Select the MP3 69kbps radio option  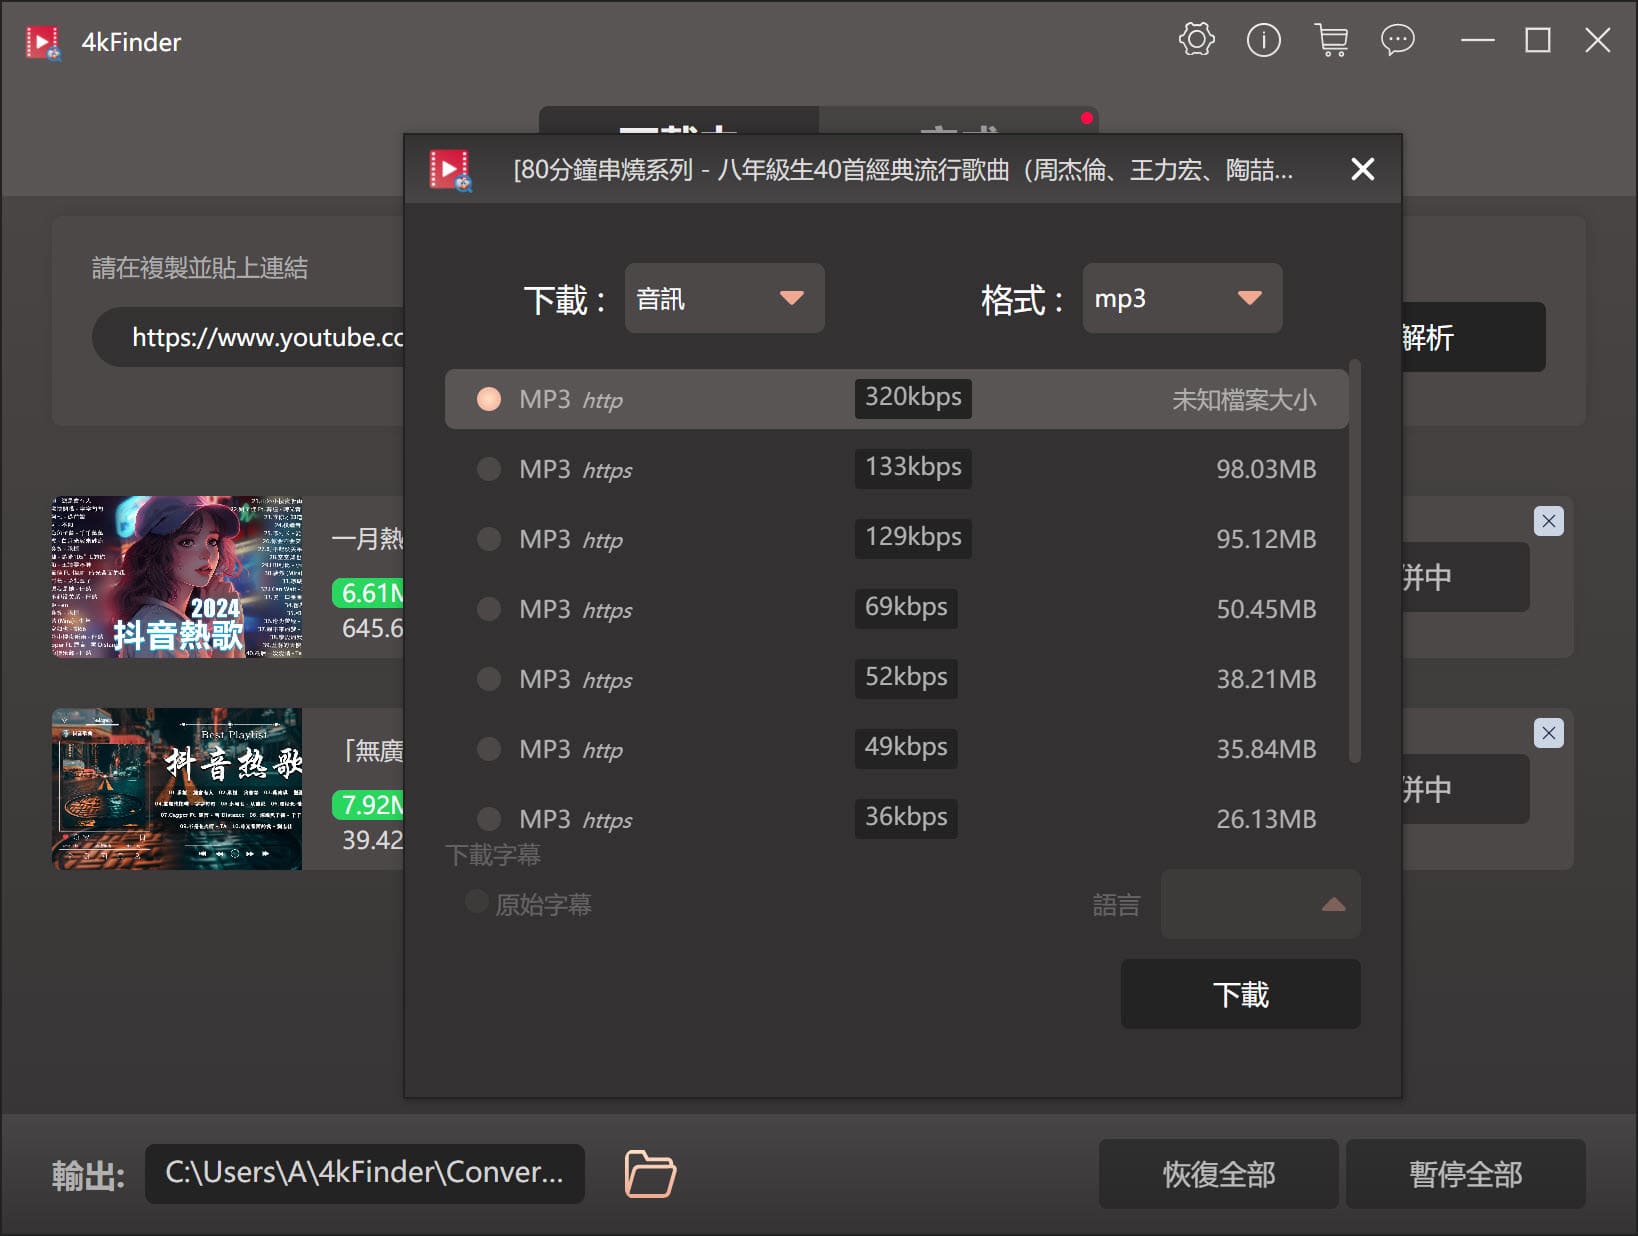489,609
